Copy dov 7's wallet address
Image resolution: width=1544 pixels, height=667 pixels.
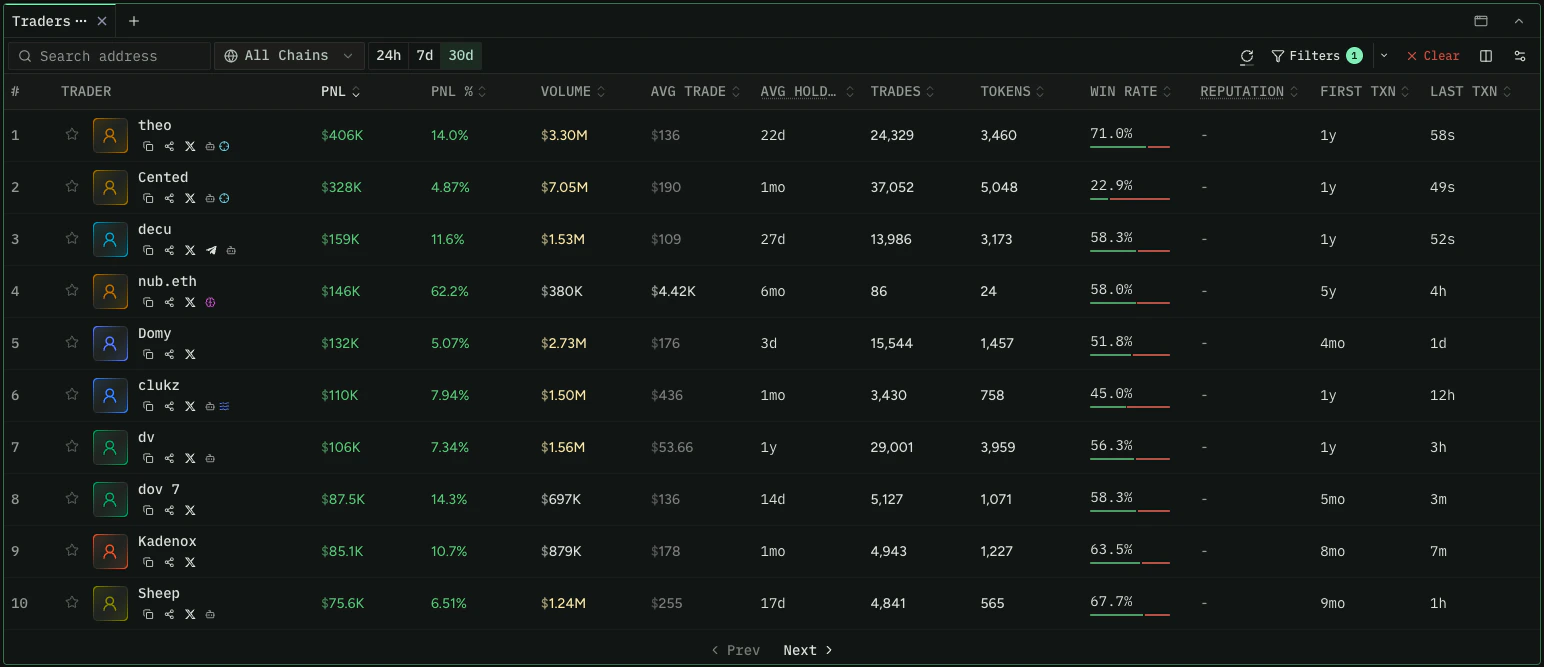[x=148, y=510]
